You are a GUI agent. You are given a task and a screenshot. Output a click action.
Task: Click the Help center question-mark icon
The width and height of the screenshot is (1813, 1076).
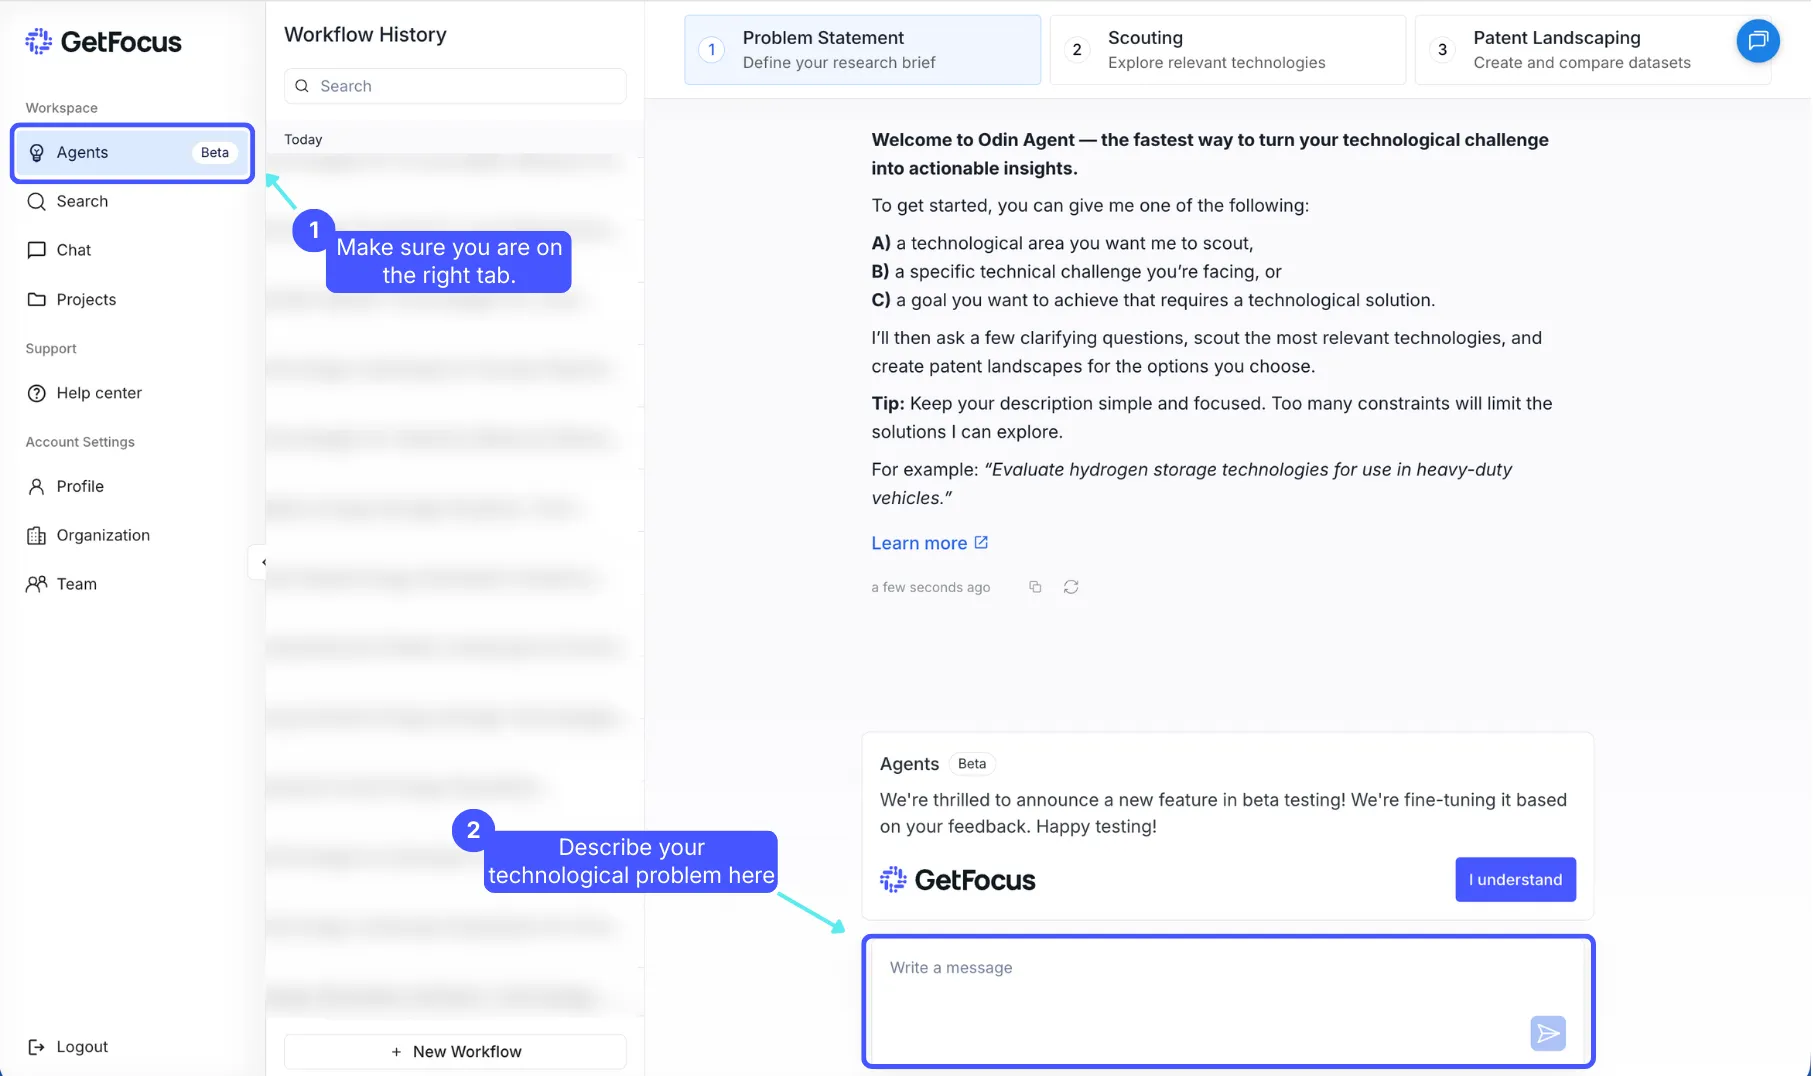point(36,393)
